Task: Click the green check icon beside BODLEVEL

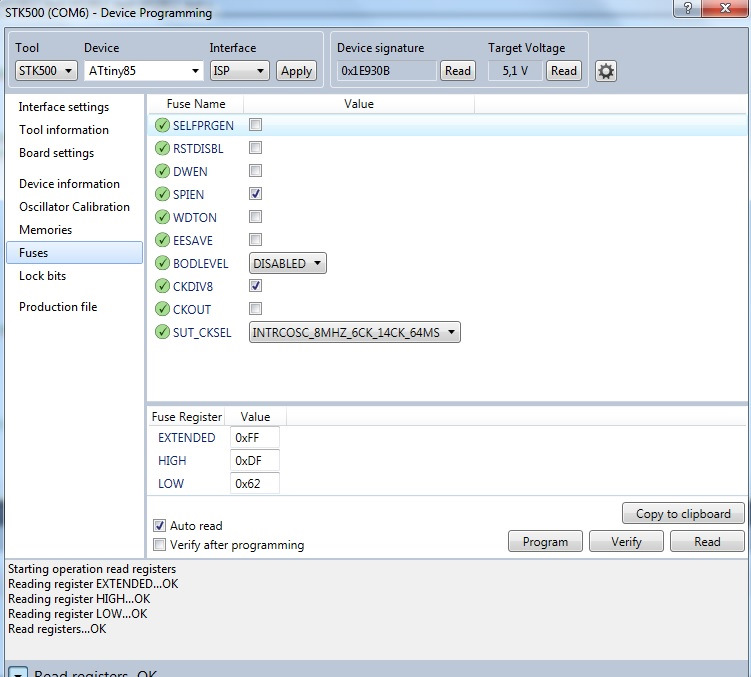Action: [163, 264]
